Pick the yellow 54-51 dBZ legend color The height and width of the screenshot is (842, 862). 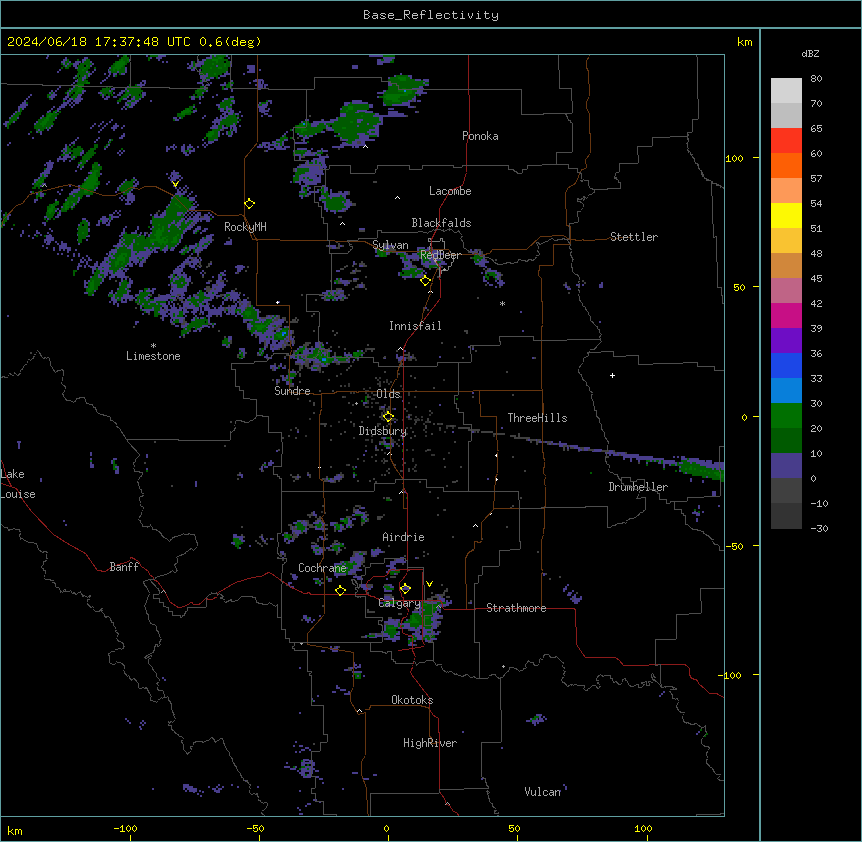tap(786, 215)
